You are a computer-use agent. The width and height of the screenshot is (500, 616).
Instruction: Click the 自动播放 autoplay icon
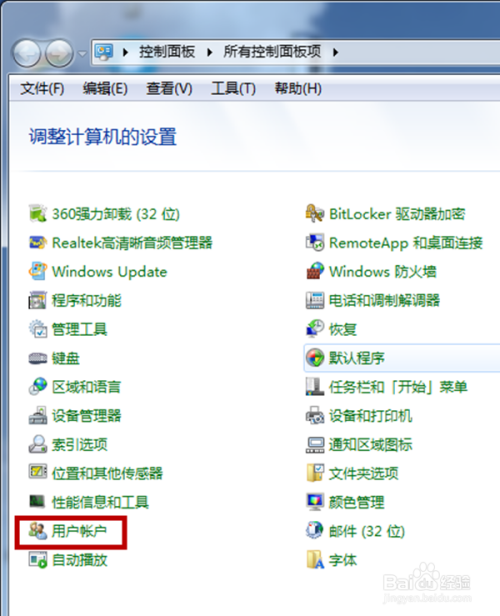tap(38, 560)
